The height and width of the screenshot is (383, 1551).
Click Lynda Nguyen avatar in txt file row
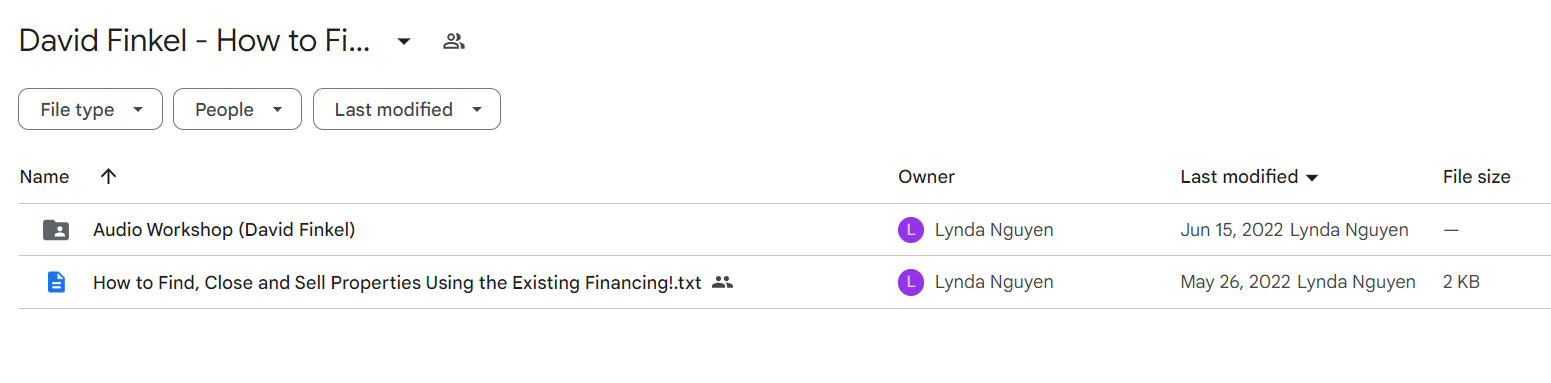[x=910, y=282]
